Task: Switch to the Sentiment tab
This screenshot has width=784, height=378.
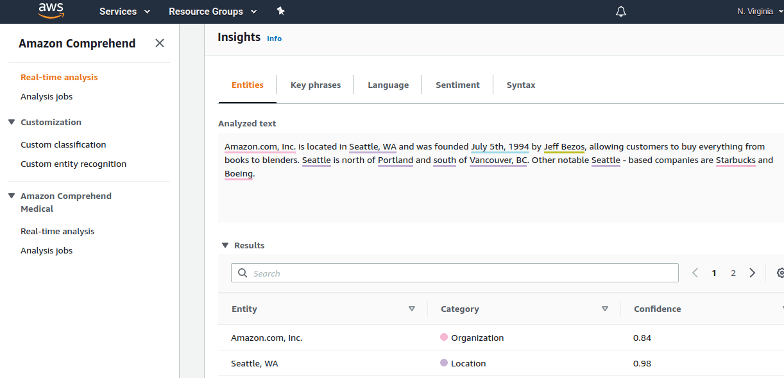Action: 458,85
